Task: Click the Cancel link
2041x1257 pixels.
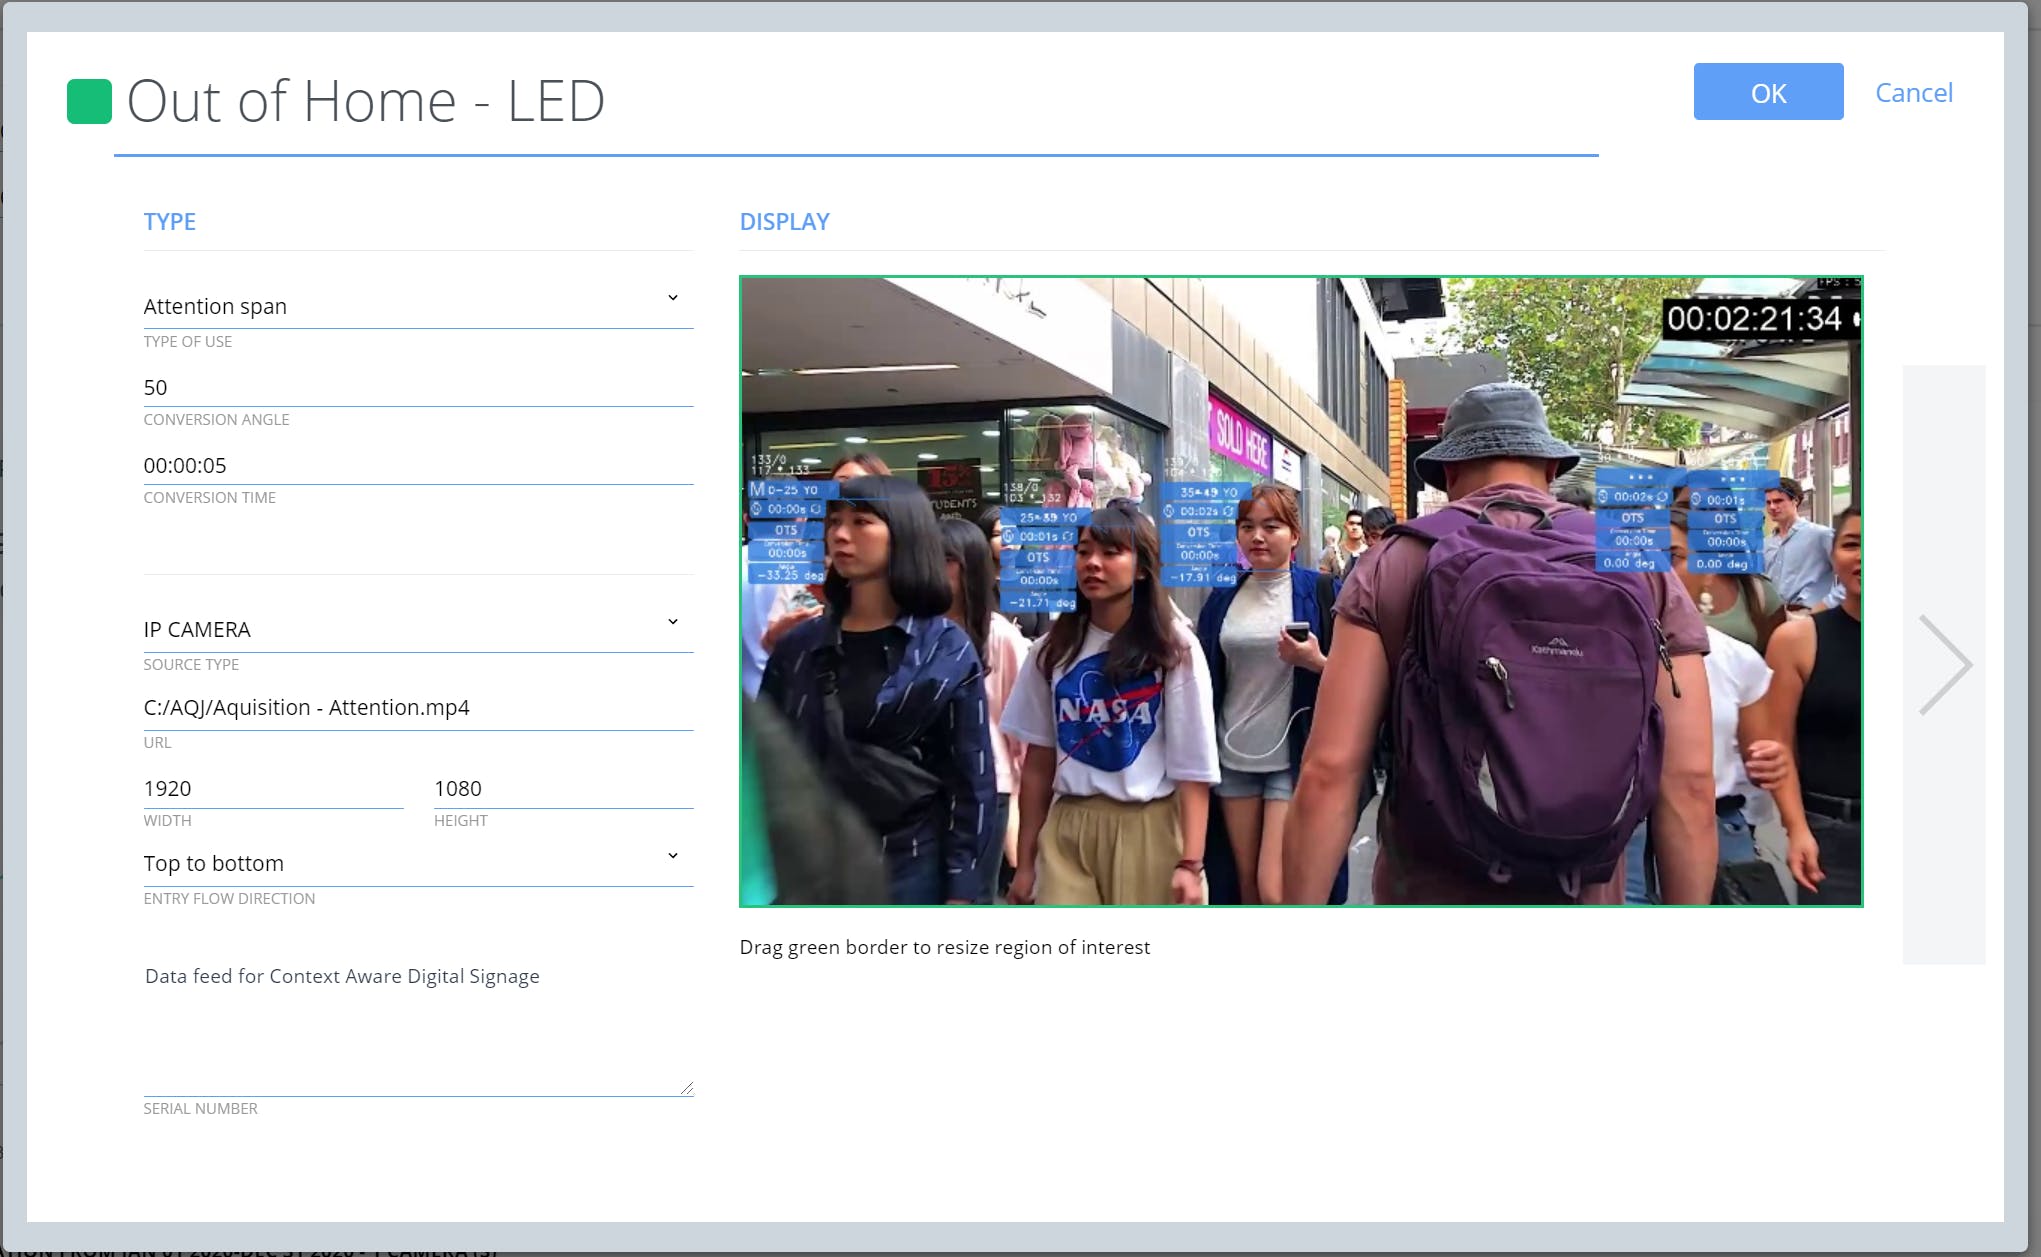Action: [1913, 92]
